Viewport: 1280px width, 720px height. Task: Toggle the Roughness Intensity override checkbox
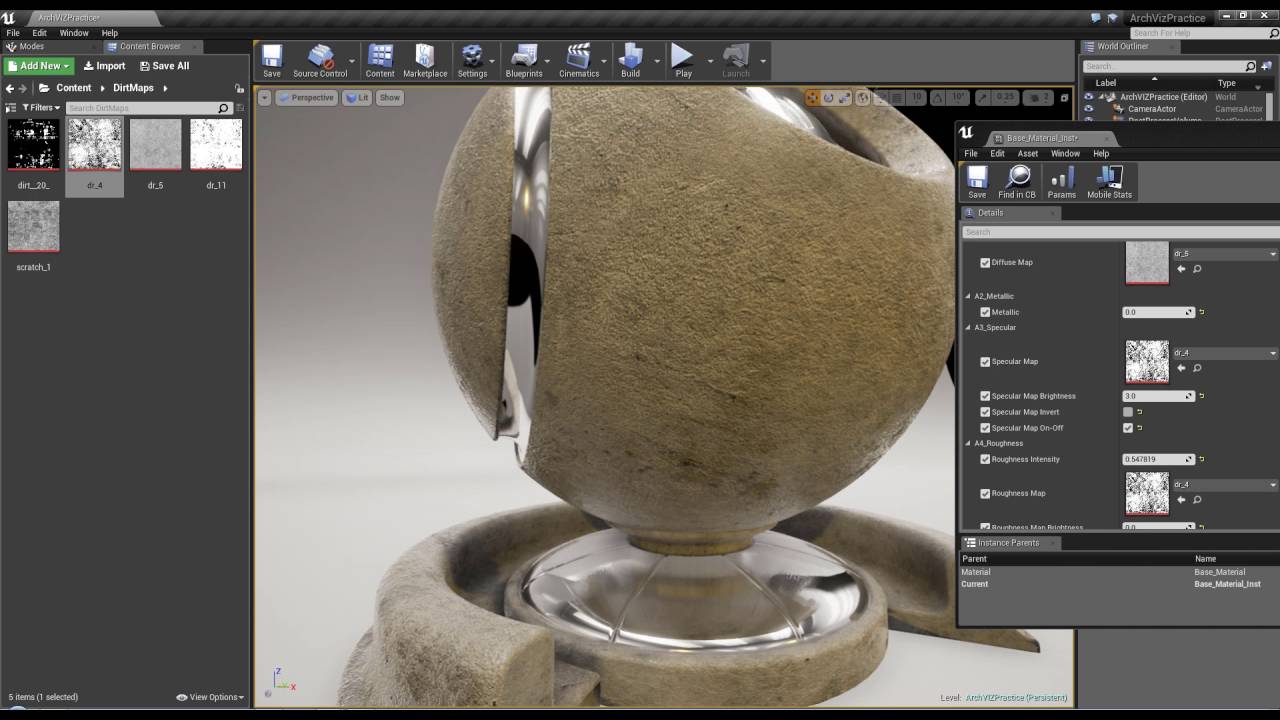tap(985, 459)
